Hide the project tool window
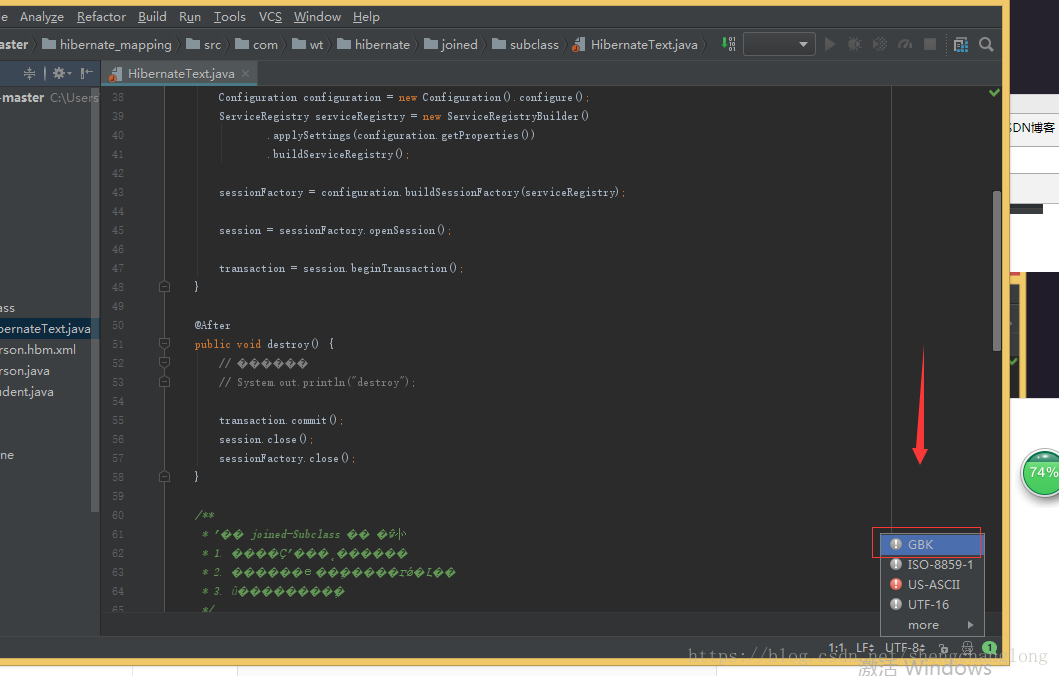The image size is (1059, 676). click(86, 73)
